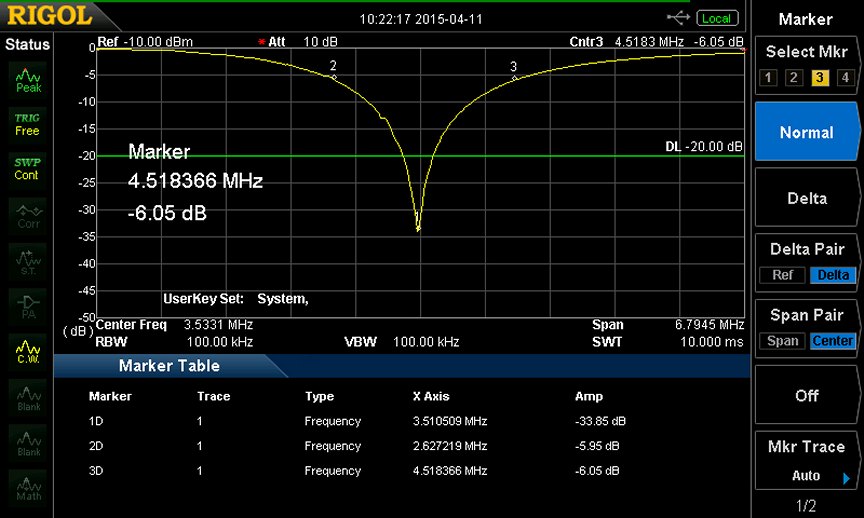Click the USB connection icon

point(679,18)
